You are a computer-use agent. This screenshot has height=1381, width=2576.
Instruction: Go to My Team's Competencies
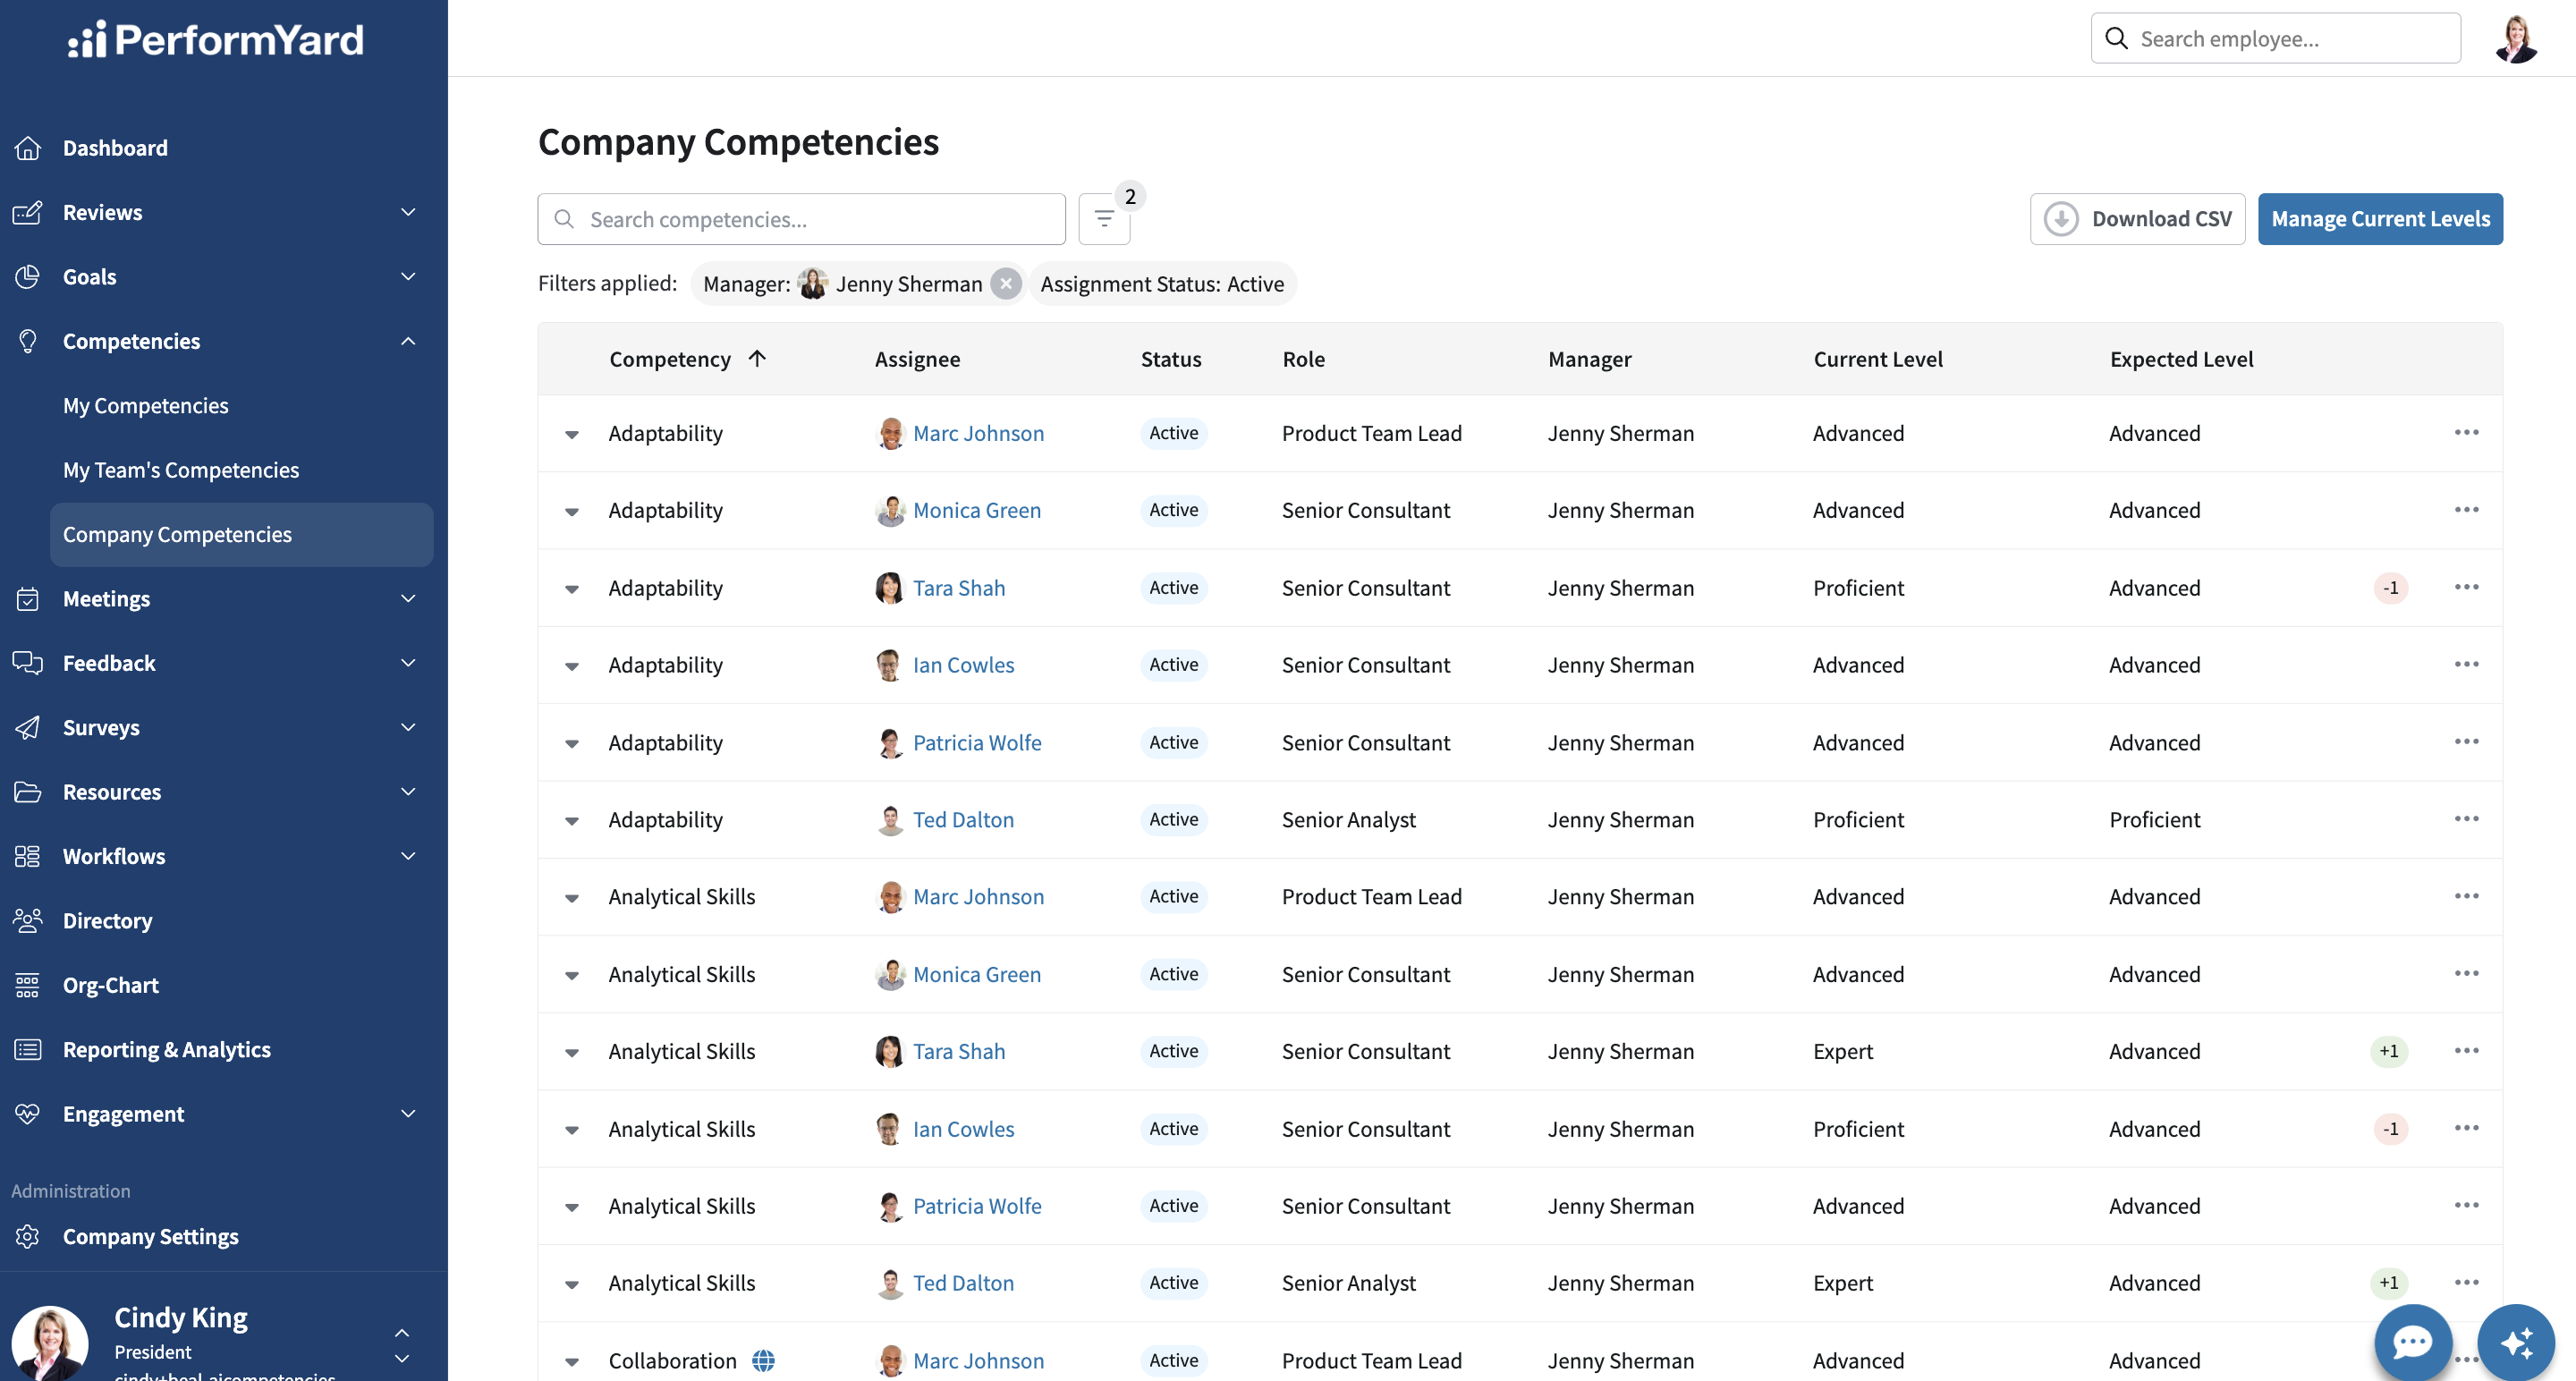181,470
